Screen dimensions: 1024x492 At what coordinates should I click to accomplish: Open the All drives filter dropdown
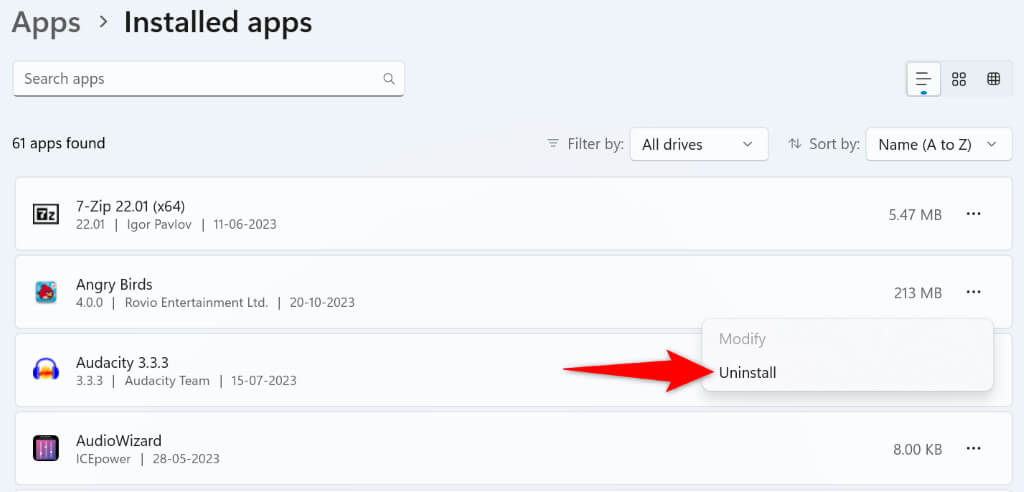tap(698, 144)
